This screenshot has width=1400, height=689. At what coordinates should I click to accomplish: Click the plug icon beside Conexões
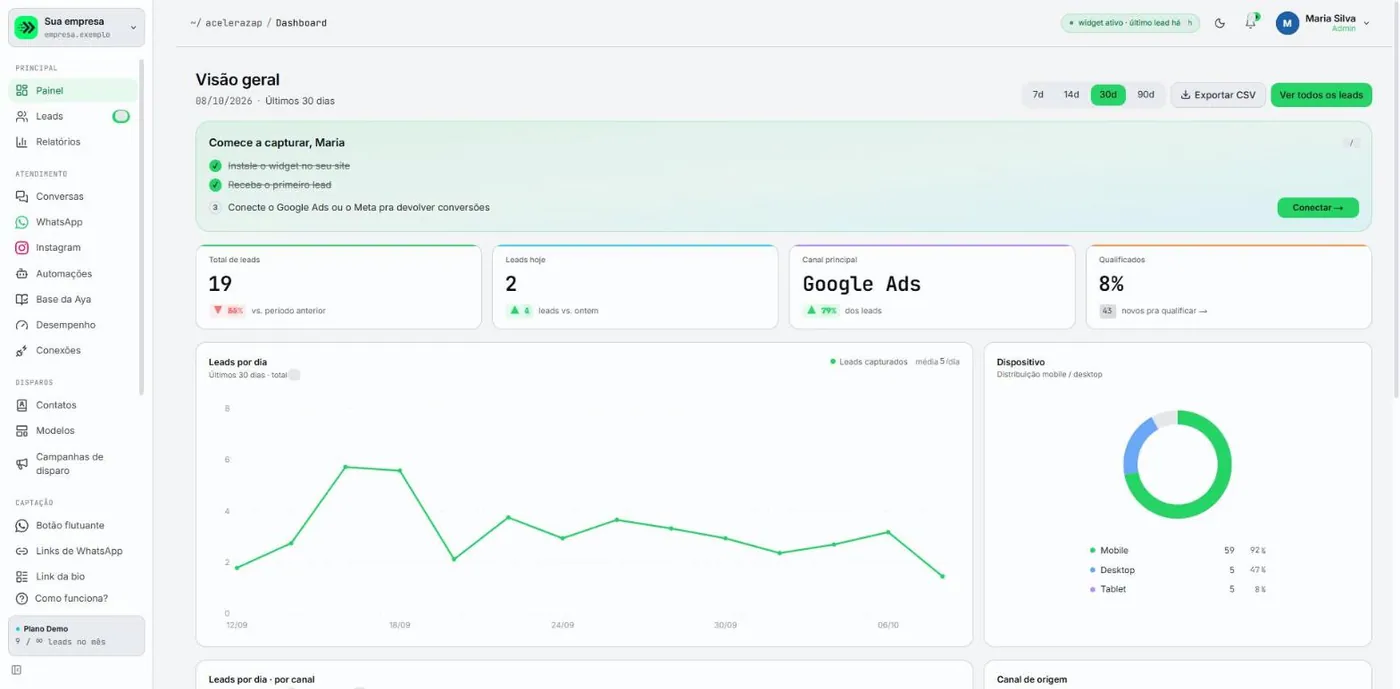tap(22, 351)
